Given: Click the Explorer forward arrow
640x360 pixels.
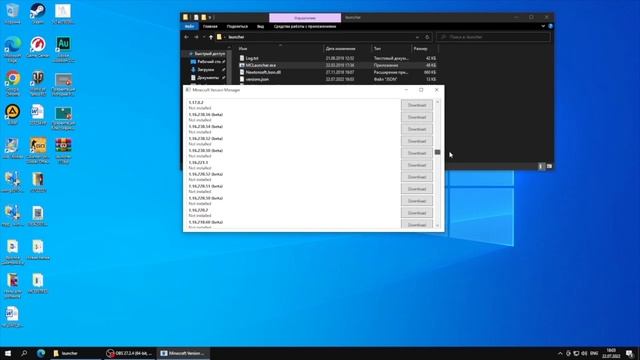Looking at the screenshot, I should pos(196,37).
